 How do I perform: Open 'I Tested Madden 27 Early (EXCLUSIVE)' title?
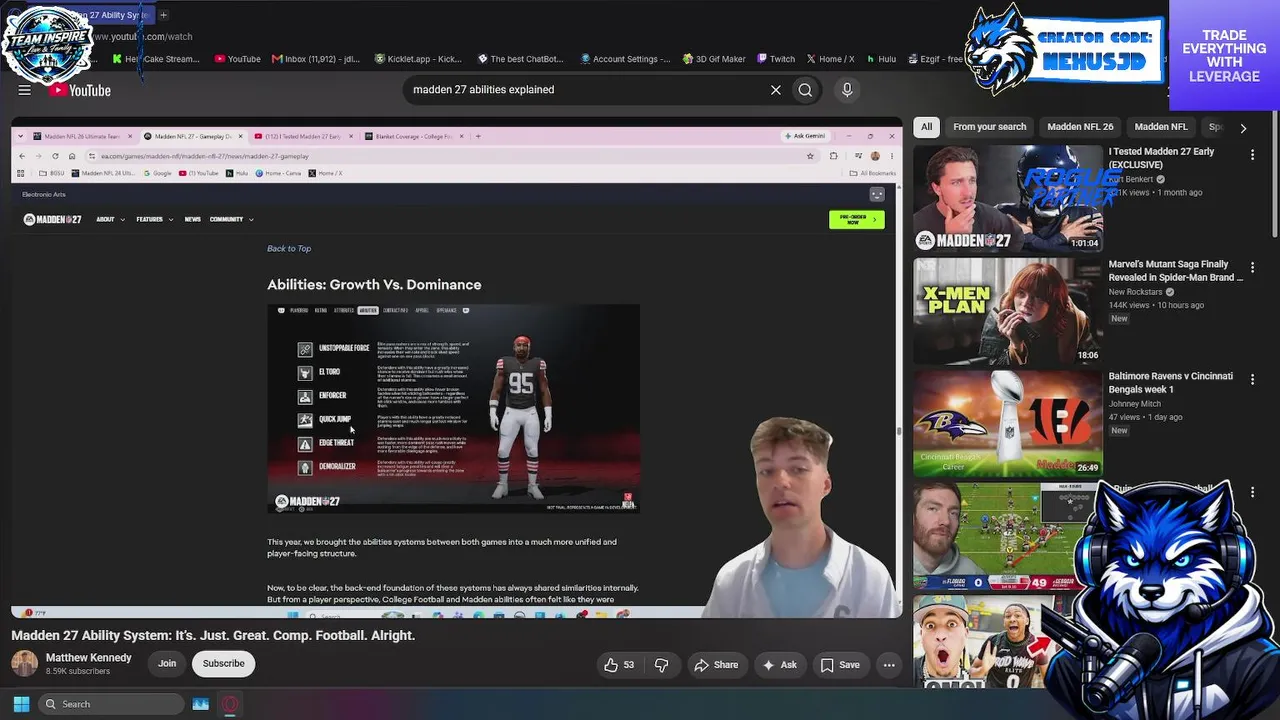[1161, 158]
